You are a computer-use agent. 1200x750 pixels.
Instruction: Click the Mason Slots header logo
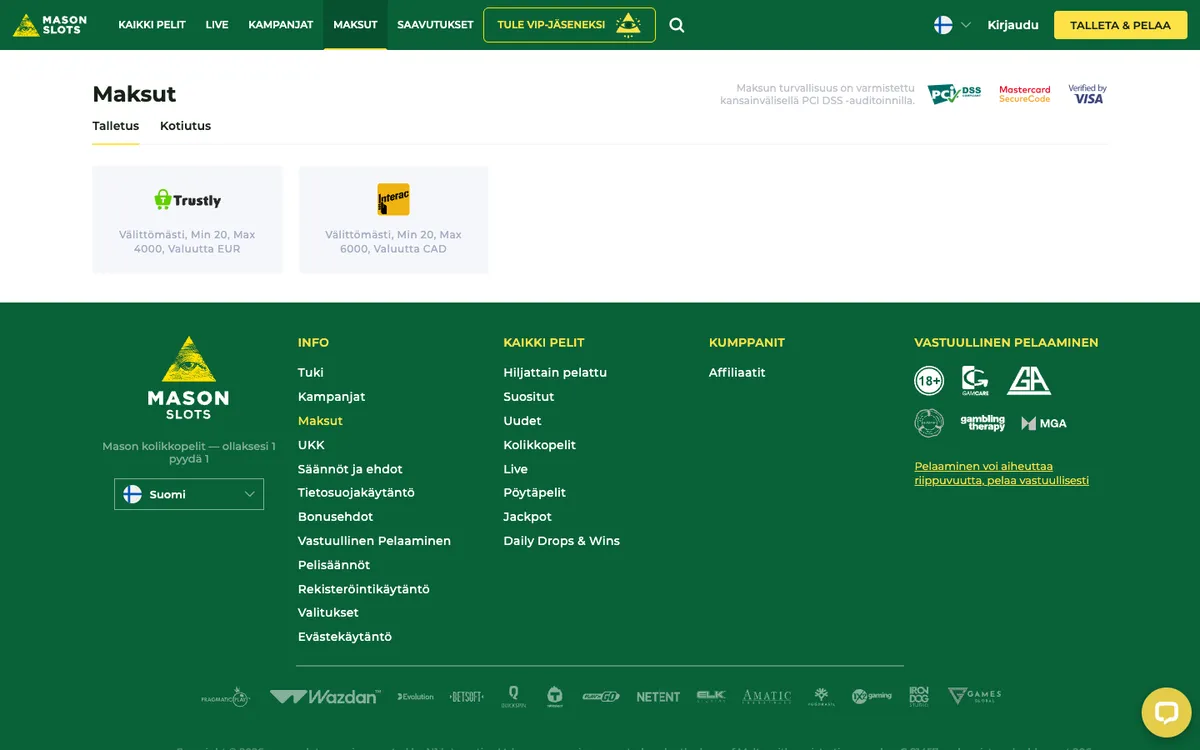[x=50, y=25]
